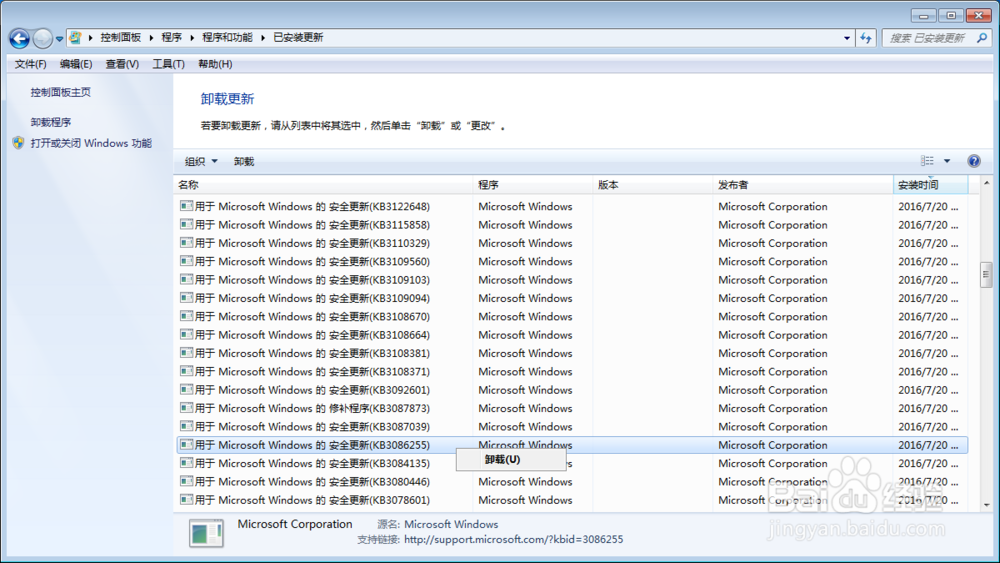Expand the 组织 dropdown menu
Viewport: 1000px width, 563px height.
pos(201,161)
